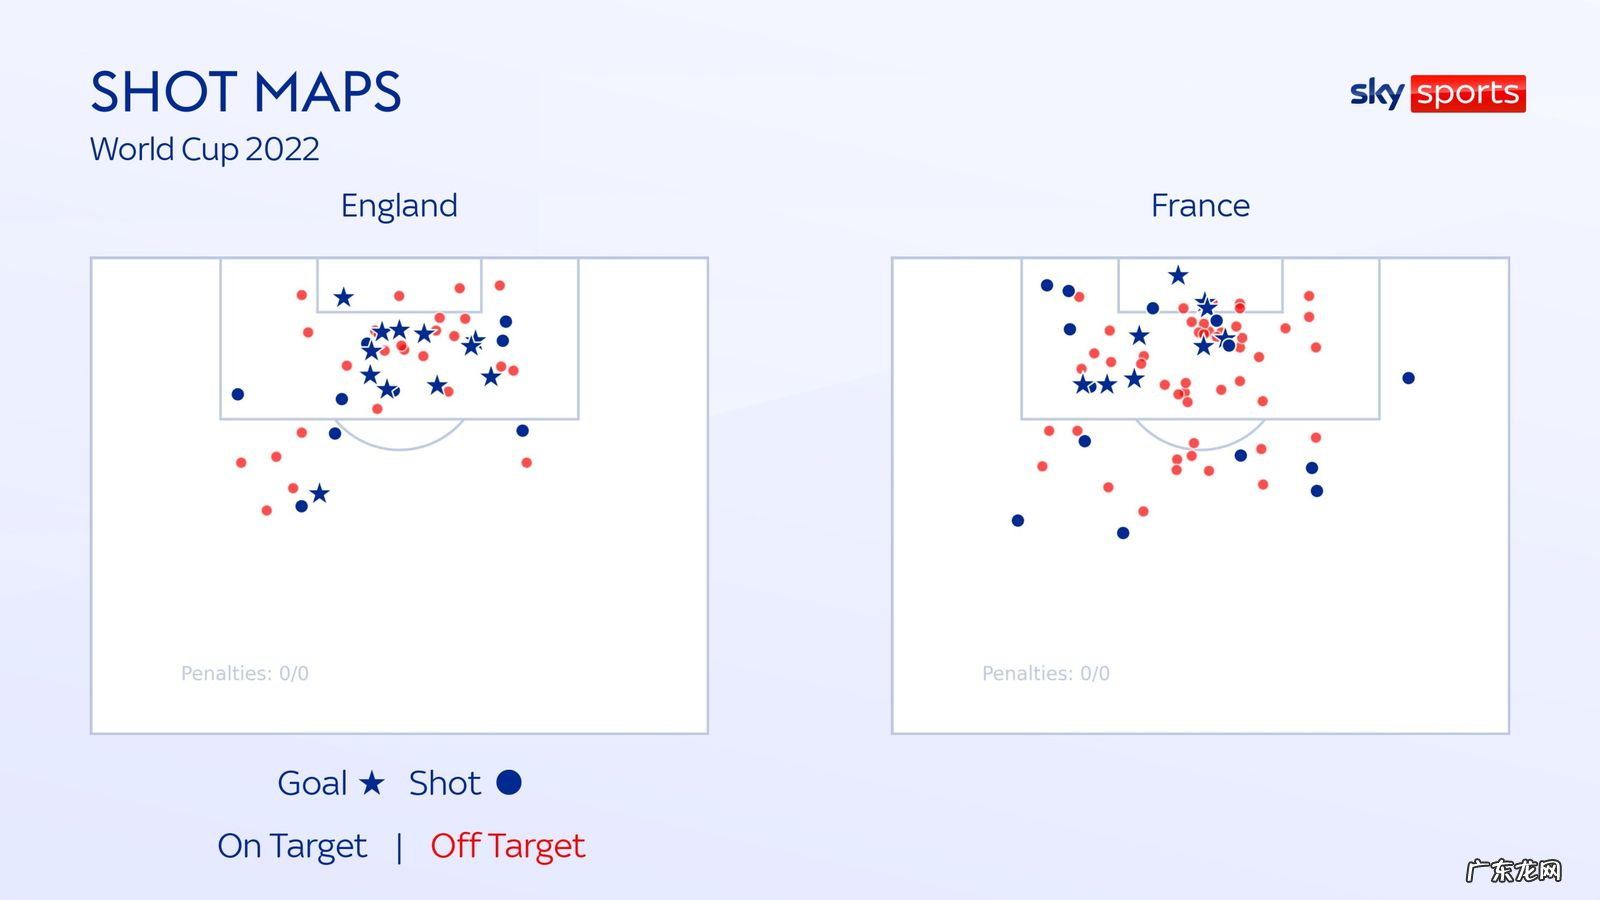Image resolution: width=1600 pixels, height=900 pixels.
Task: Select France's goal star at top of six-yard box
Action: pyautogui.click(x=1178, y=275)
